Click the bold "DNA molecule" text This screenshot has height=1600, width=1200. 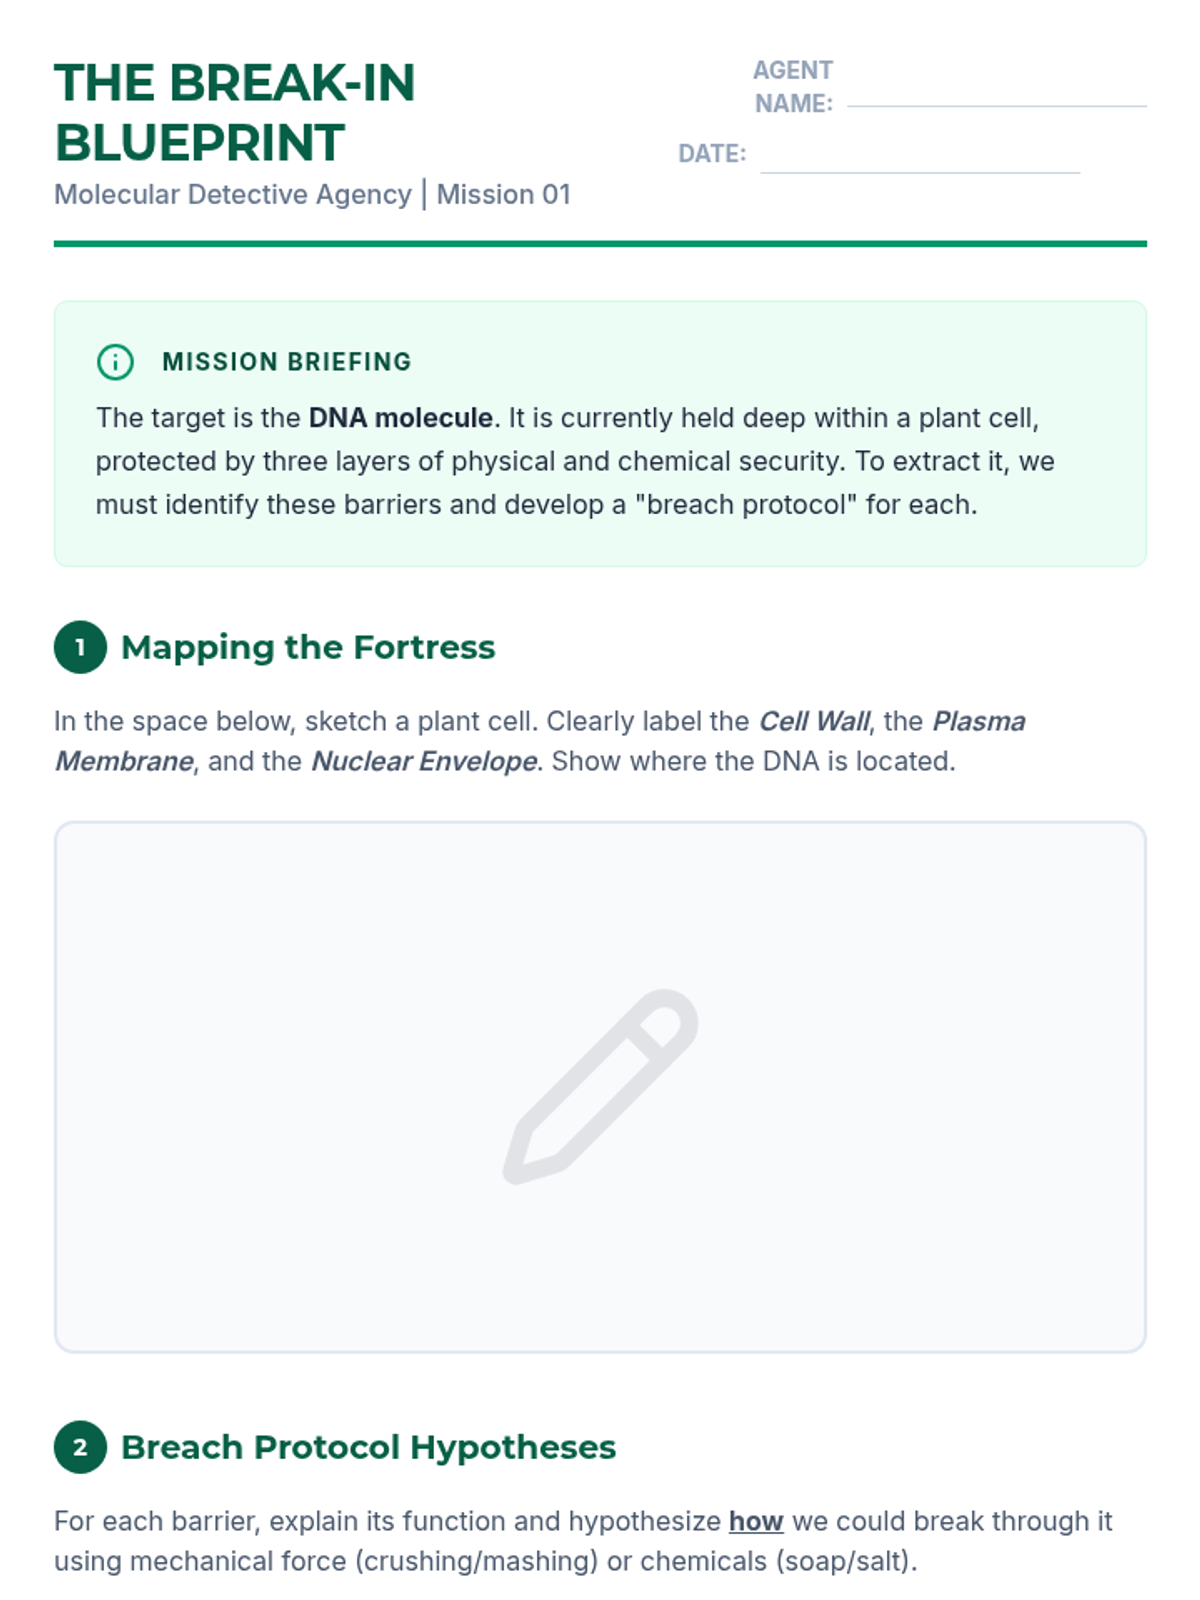click(400, 417)
